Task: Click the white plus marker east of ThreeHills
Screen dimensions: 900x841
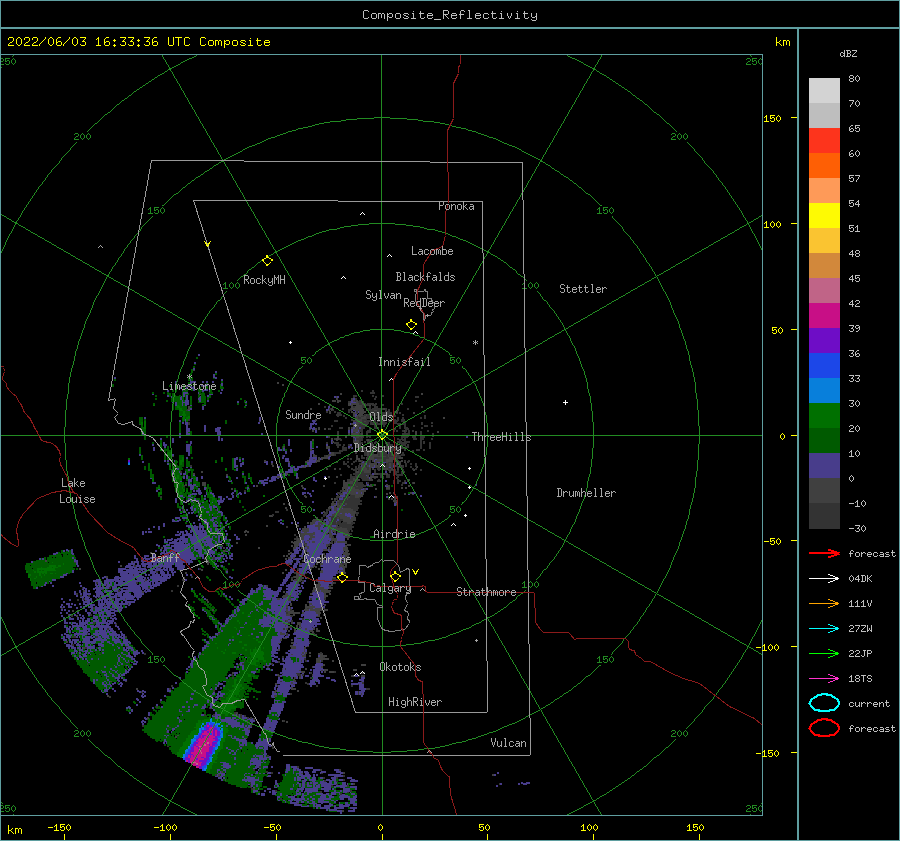Action: (x=565, y=402)
